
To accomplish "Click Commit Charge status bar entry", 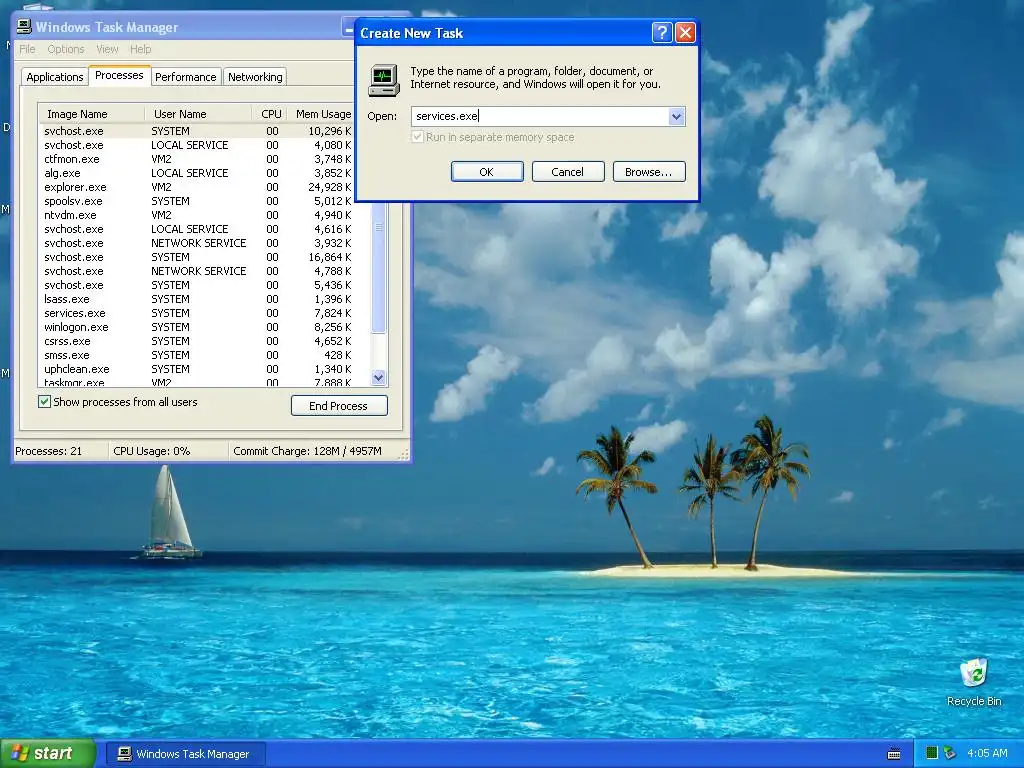I will pyautogui.click(x=308, y=451).
